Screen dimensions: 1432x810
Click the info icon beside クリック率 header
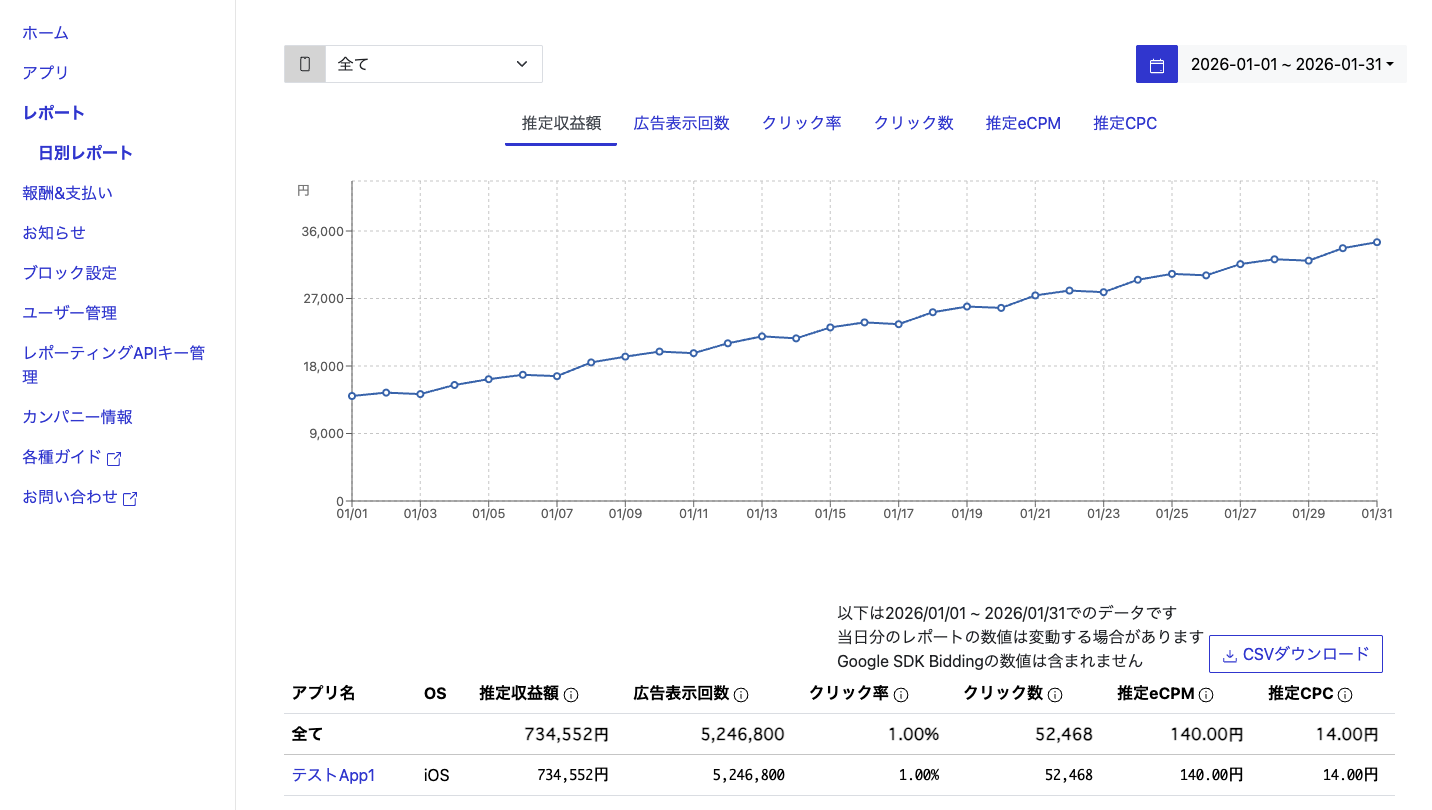tap(903, 693)
